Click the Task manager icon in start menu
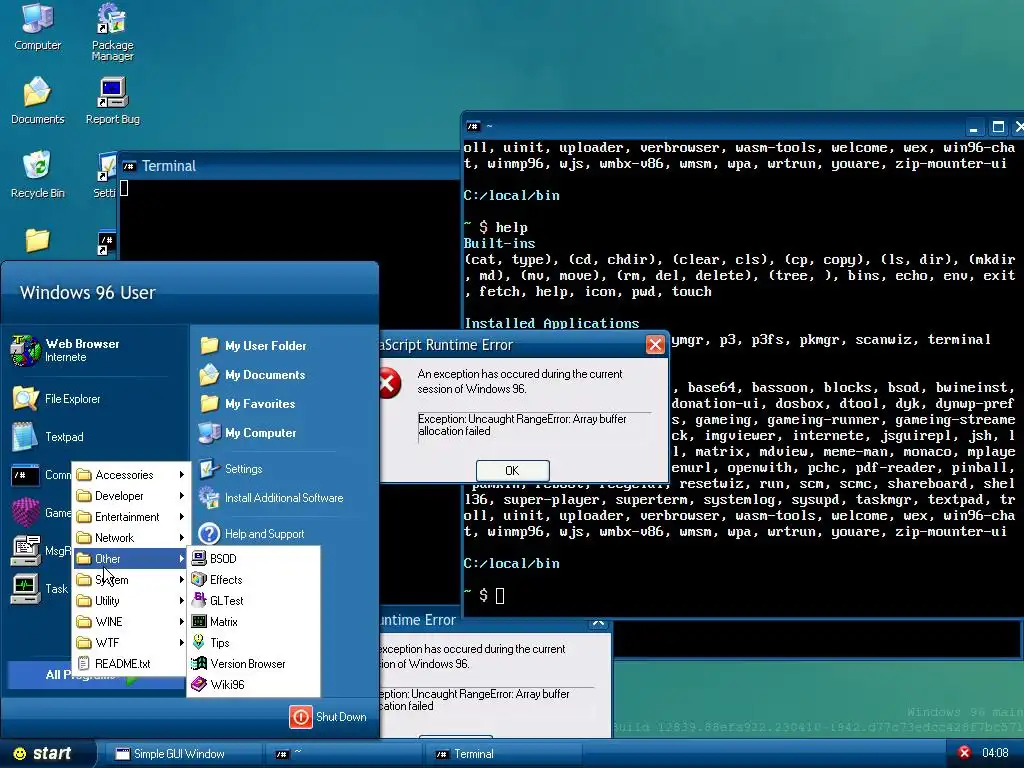This screenshot has height=768, width=1024. pos(25,588)
